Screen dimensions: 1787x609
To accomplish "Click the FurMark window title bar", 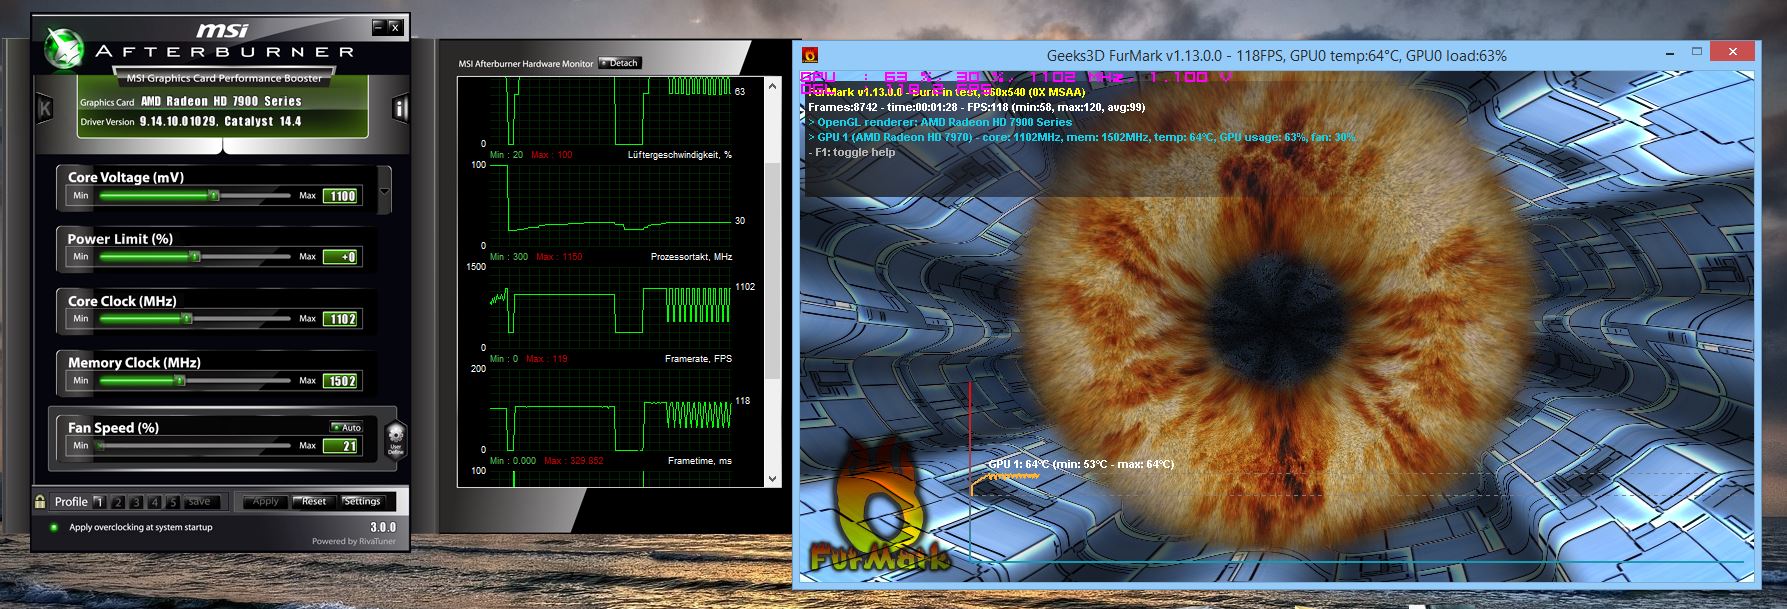I will (x=1277, y=55).
